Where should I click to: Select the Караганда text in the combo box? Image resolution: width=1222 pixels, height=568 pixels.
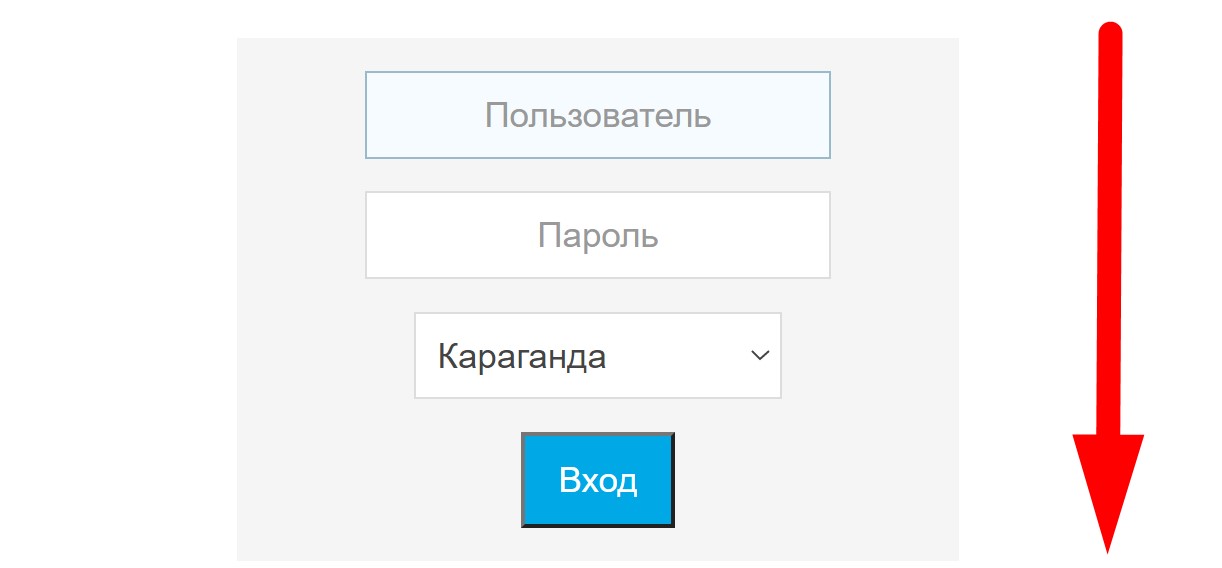tap(522, 357)
